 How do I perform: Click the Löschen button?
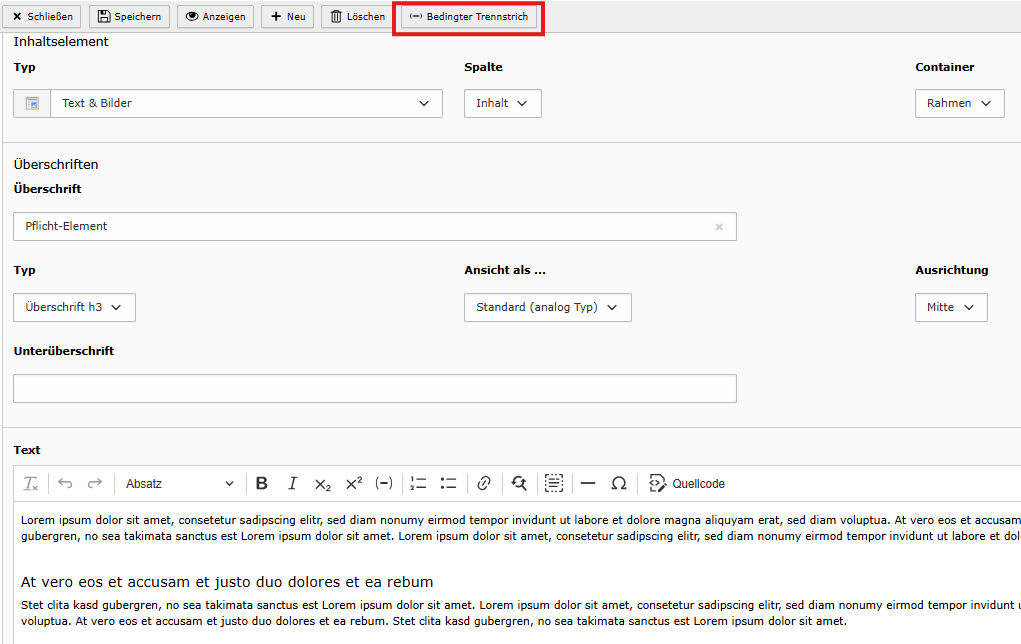[357, 17]
